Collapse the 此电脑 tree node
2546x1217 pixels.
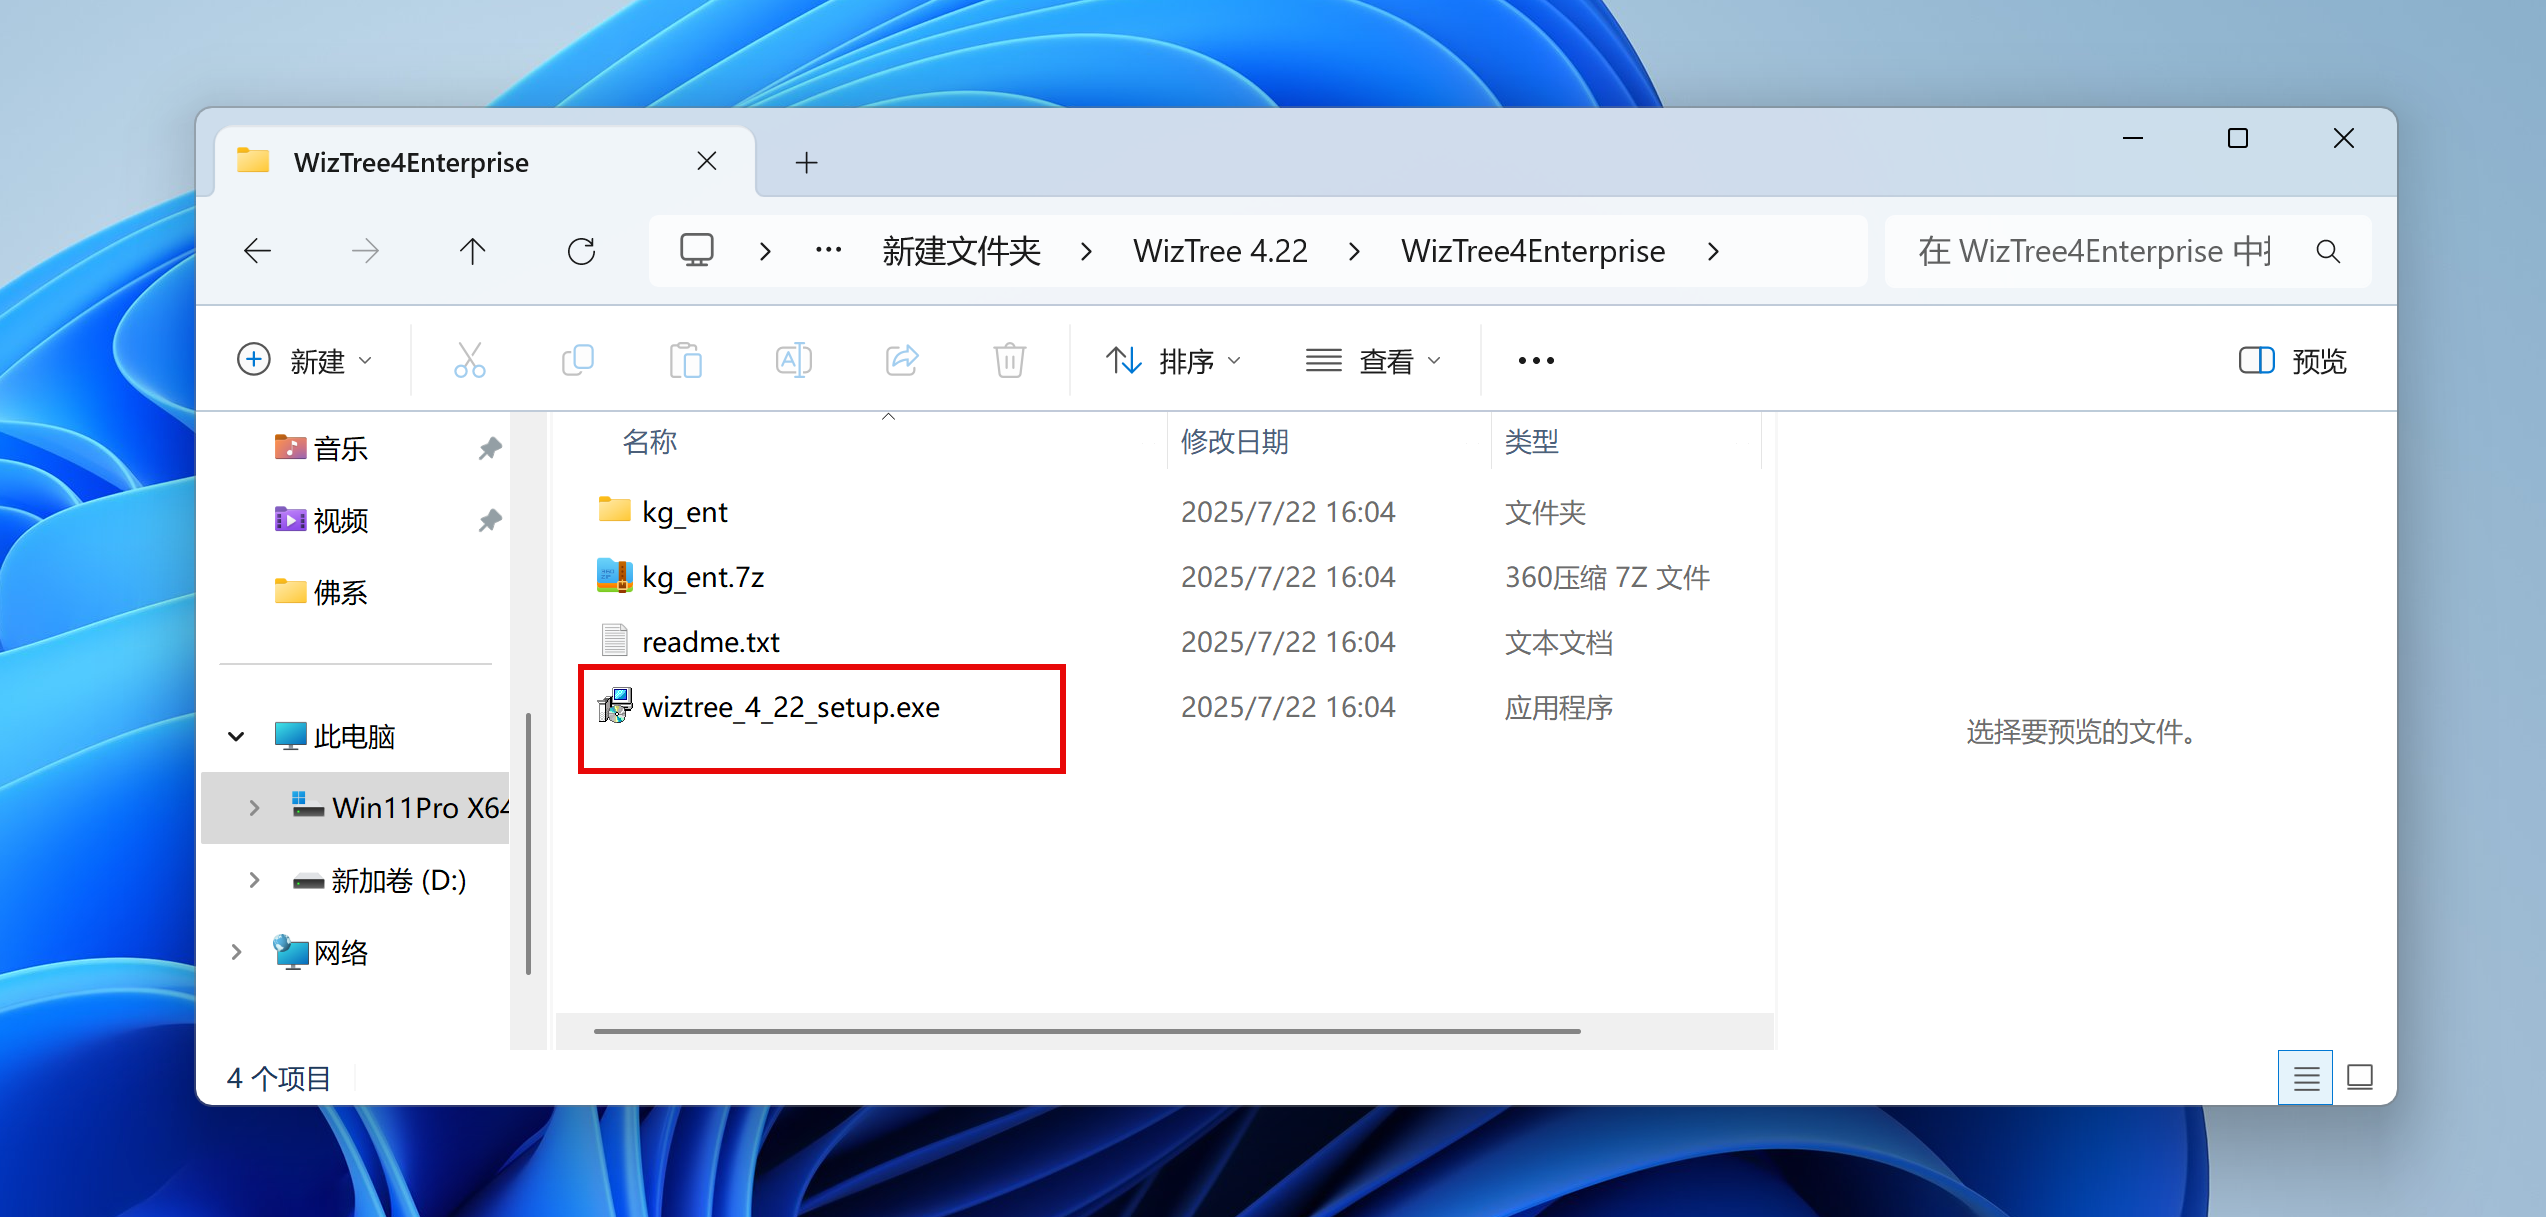236,737
